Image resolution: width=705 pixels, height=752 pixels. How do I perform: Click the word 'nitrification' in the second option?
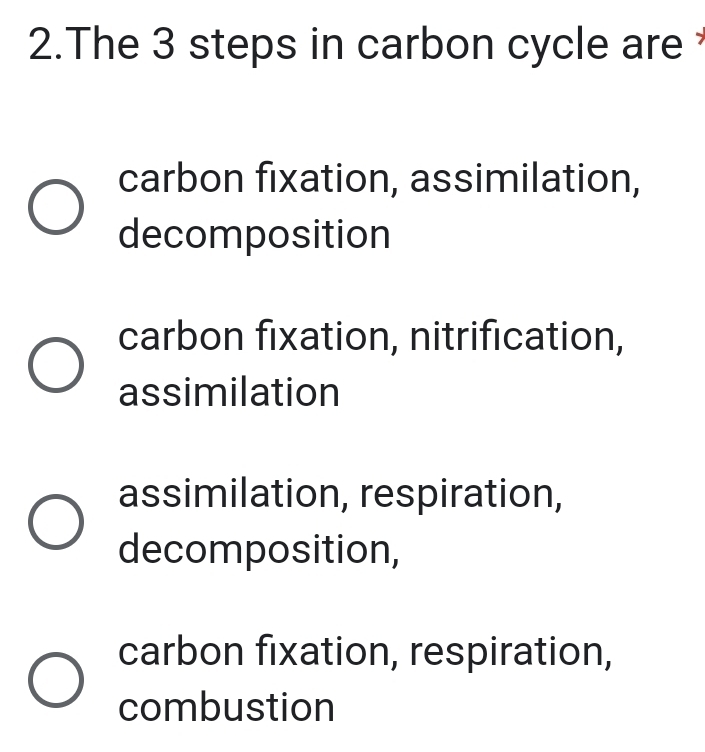pos(517,337)
